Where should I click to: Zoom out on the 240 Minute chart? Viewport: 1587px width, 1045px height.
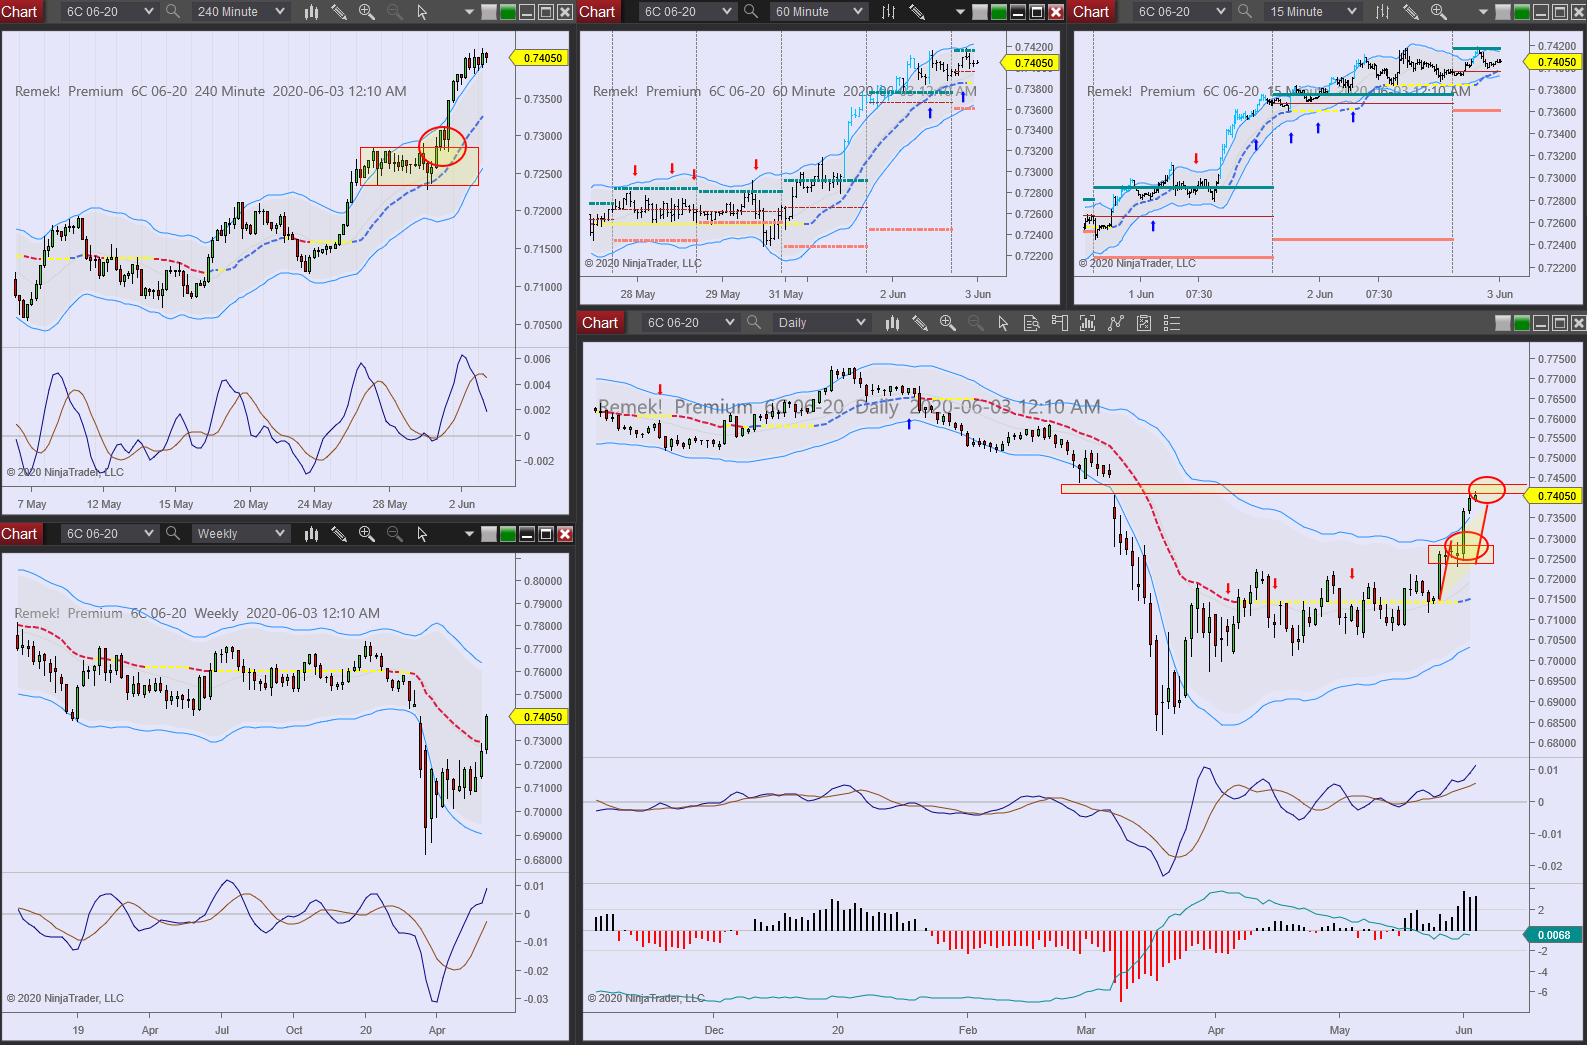[x=395, y=12]
